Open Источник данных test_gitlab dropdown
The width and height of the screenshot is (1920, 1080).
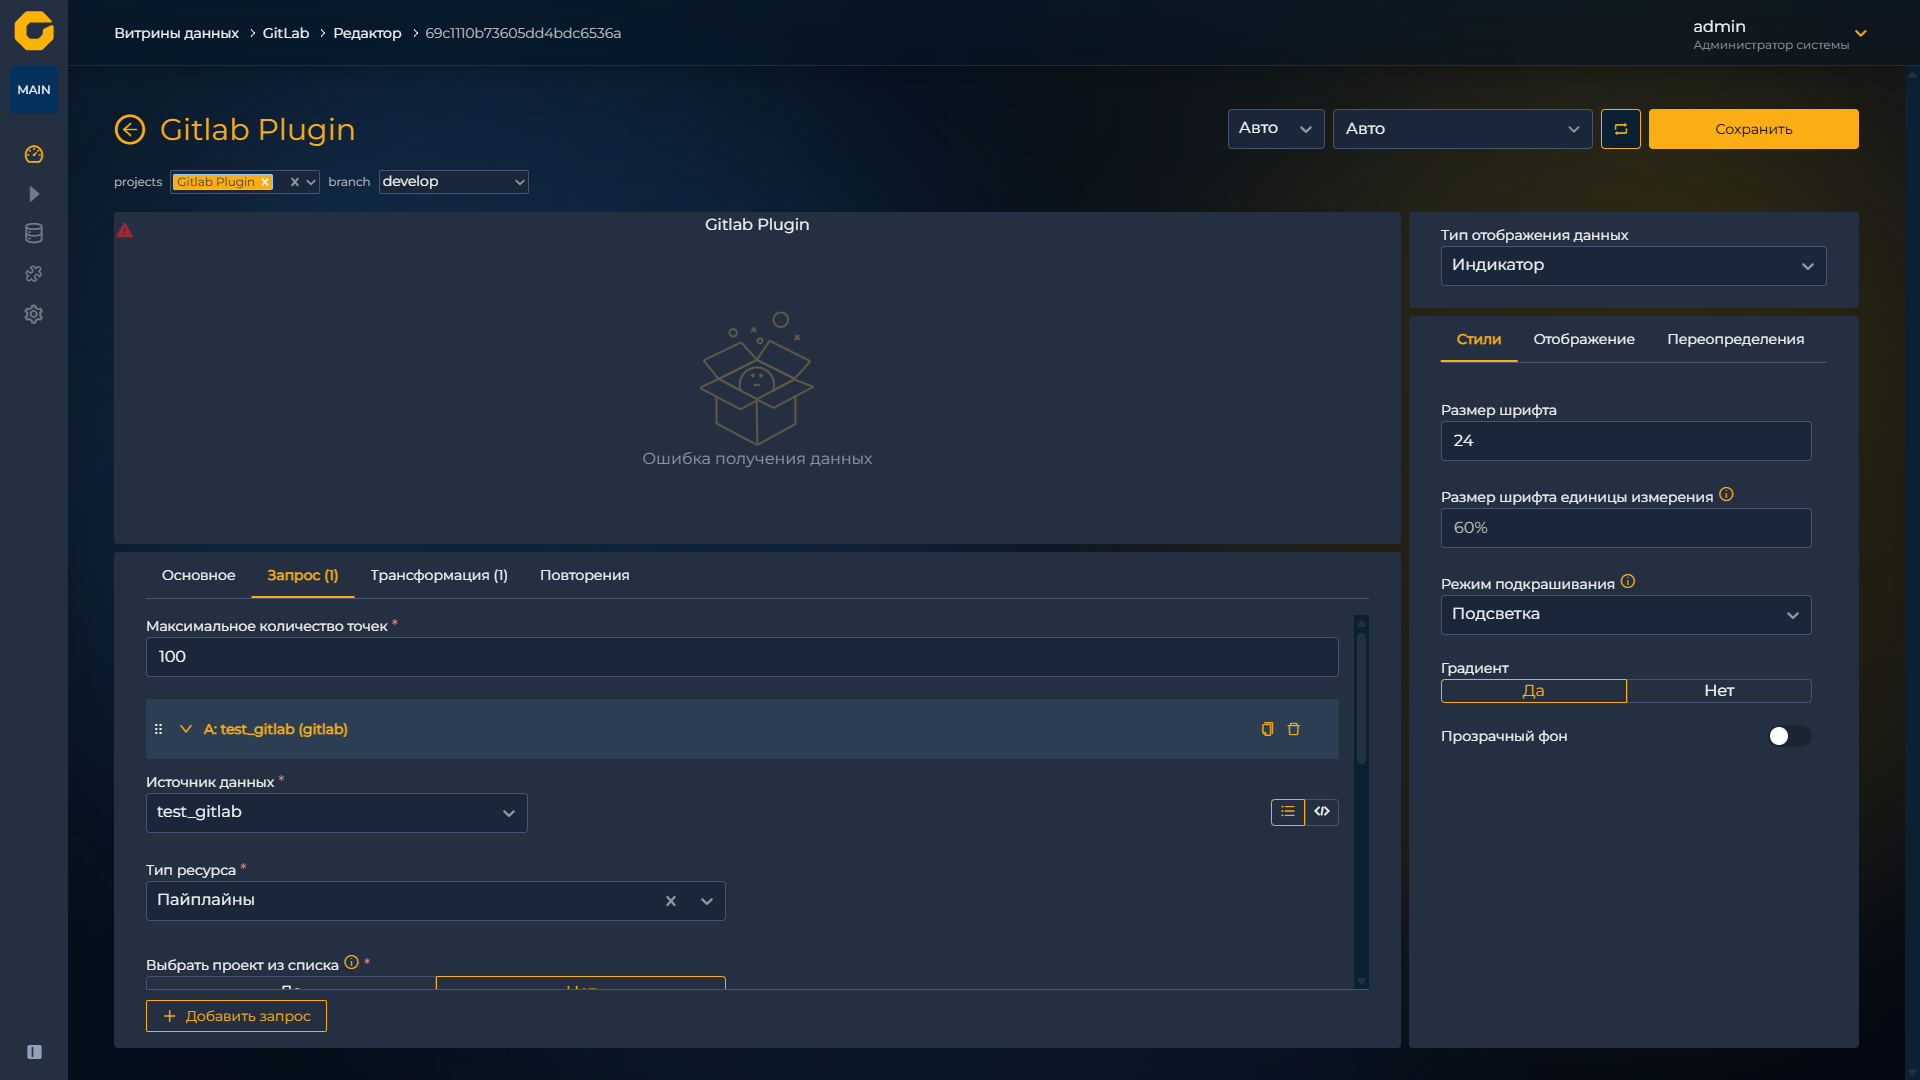(336, 813)
